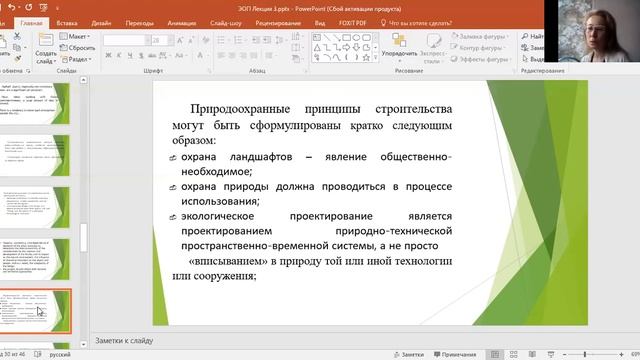This screenshot has width=640, height=360.
Task: Switch to Slide Sorter view icon
Action: [513, 354]
